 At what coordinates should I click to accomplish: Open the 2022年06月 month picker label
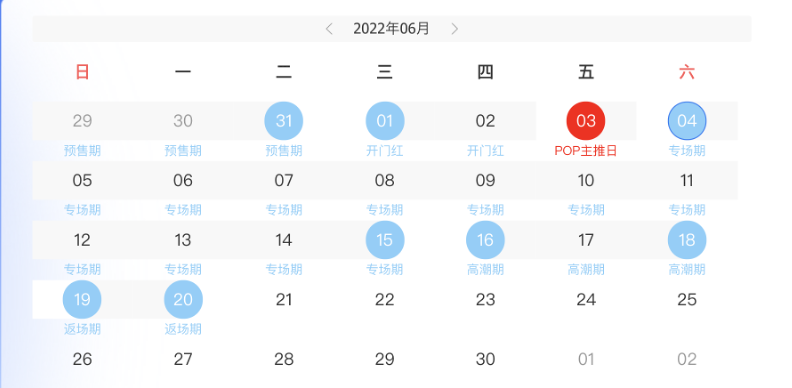[391, 29]
